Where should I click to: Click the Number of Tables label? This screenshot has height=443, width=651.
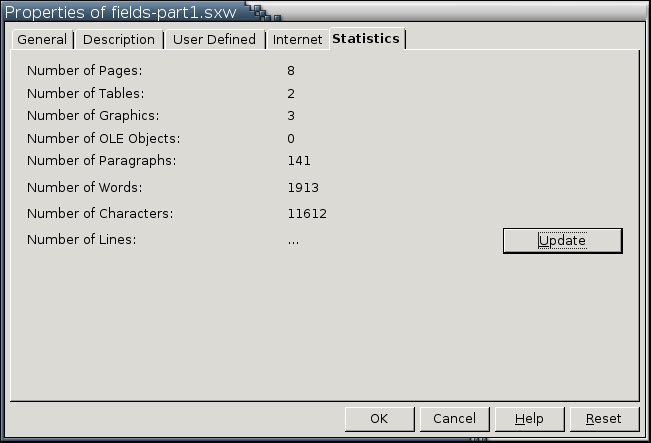pos(86,94)
